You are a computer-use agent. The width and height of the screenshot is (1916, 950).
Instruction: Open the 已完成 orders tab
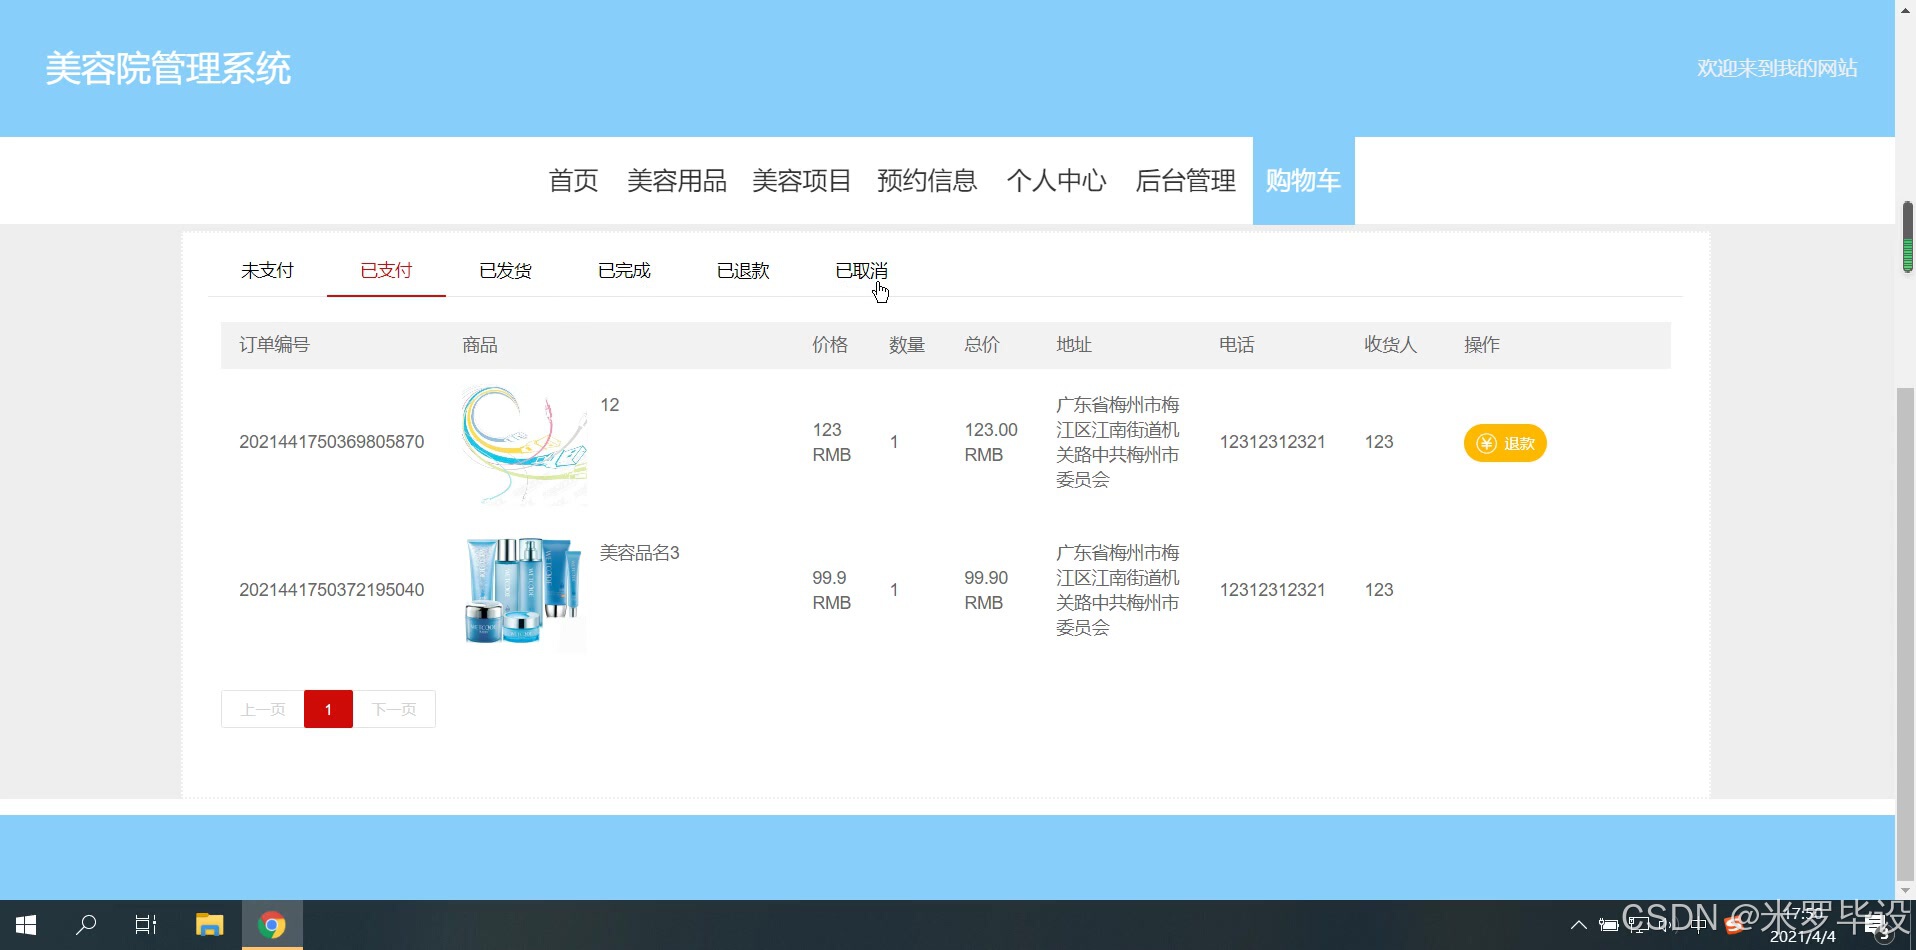coord(624,271)
